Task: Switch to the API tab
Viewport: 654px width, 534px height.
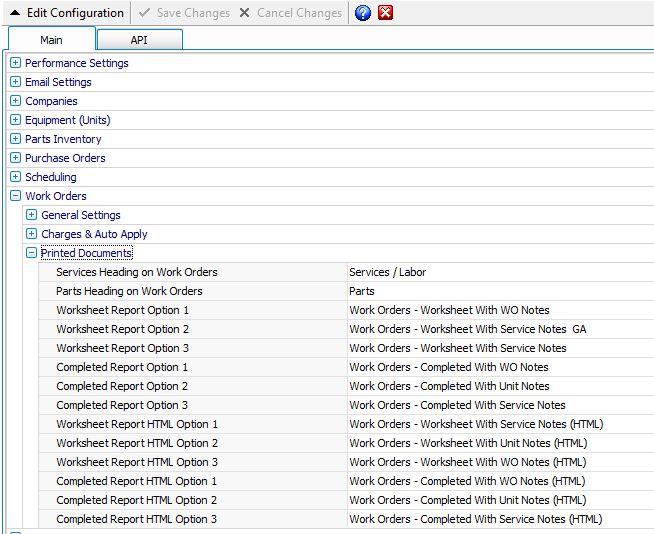Action: point(139,40)
